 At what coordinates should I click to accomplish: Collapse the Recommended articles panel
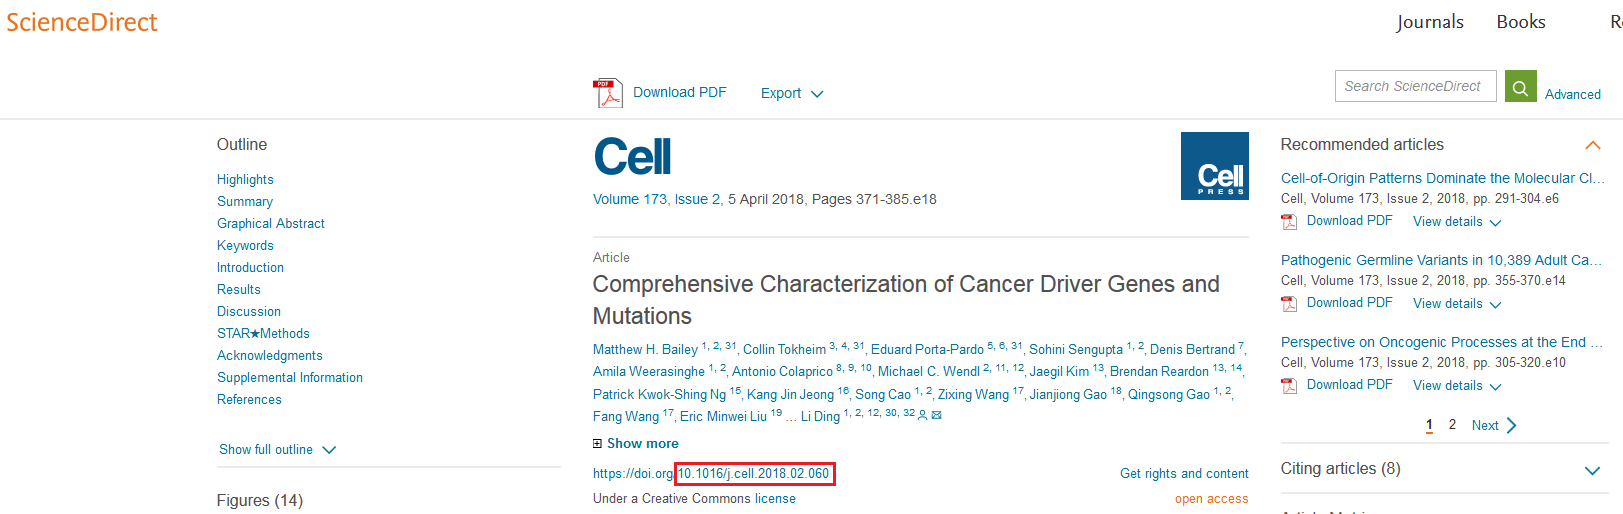click(x=1593, y=145)
